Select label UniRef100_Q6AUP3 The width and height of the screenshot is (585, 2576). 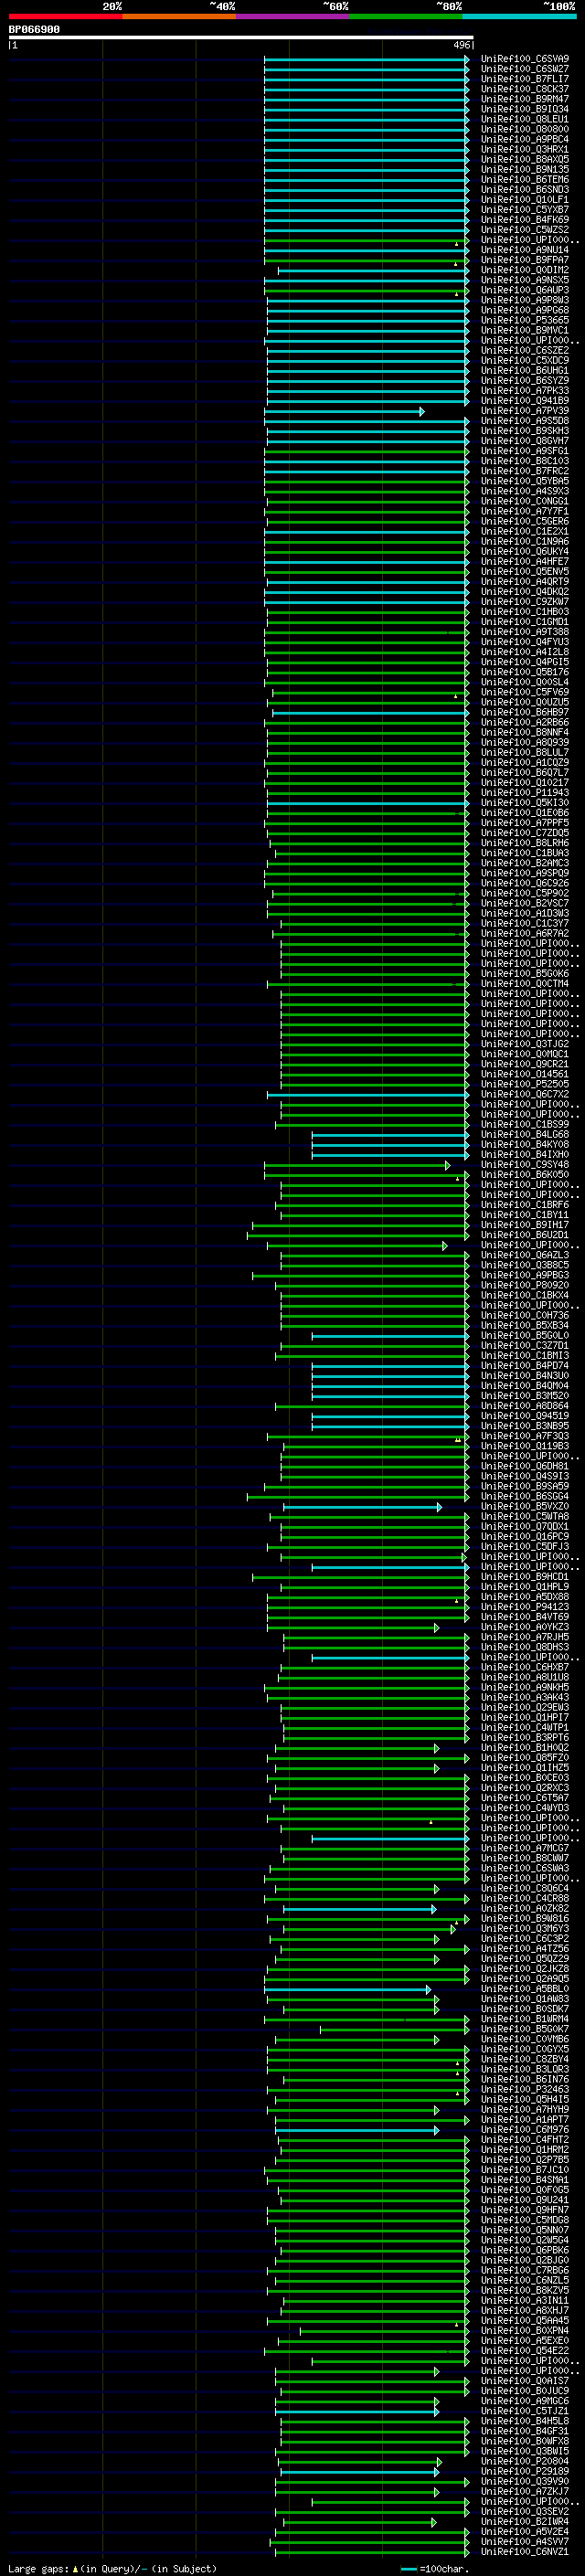[524, 290]
